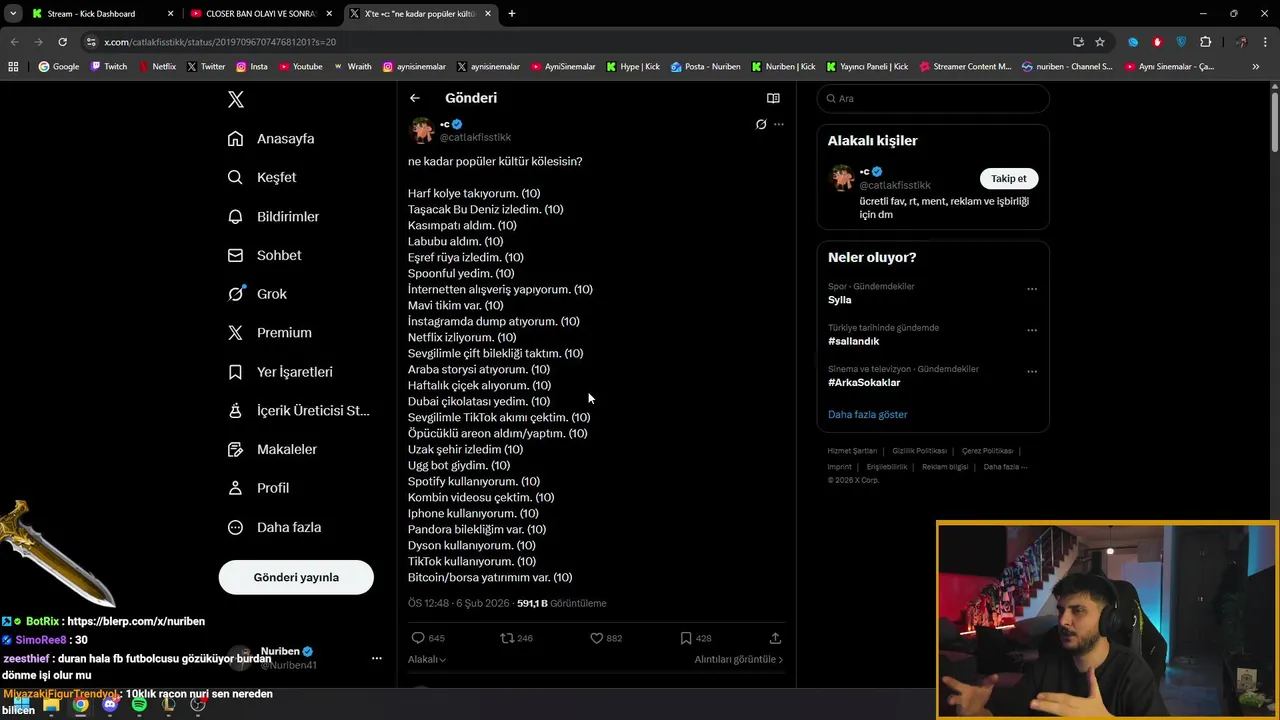Viewport: 1280px width, 720px height.
Task: Switch to CLOSER BAN OLAYI YouTube tab
Action: coord(260,14)
